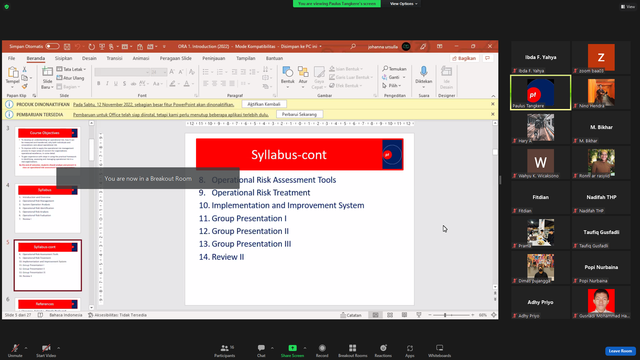Click the redo arrow in quick access toolbar
The width and height of the screenshot is (640, 360).
[91, 47]
